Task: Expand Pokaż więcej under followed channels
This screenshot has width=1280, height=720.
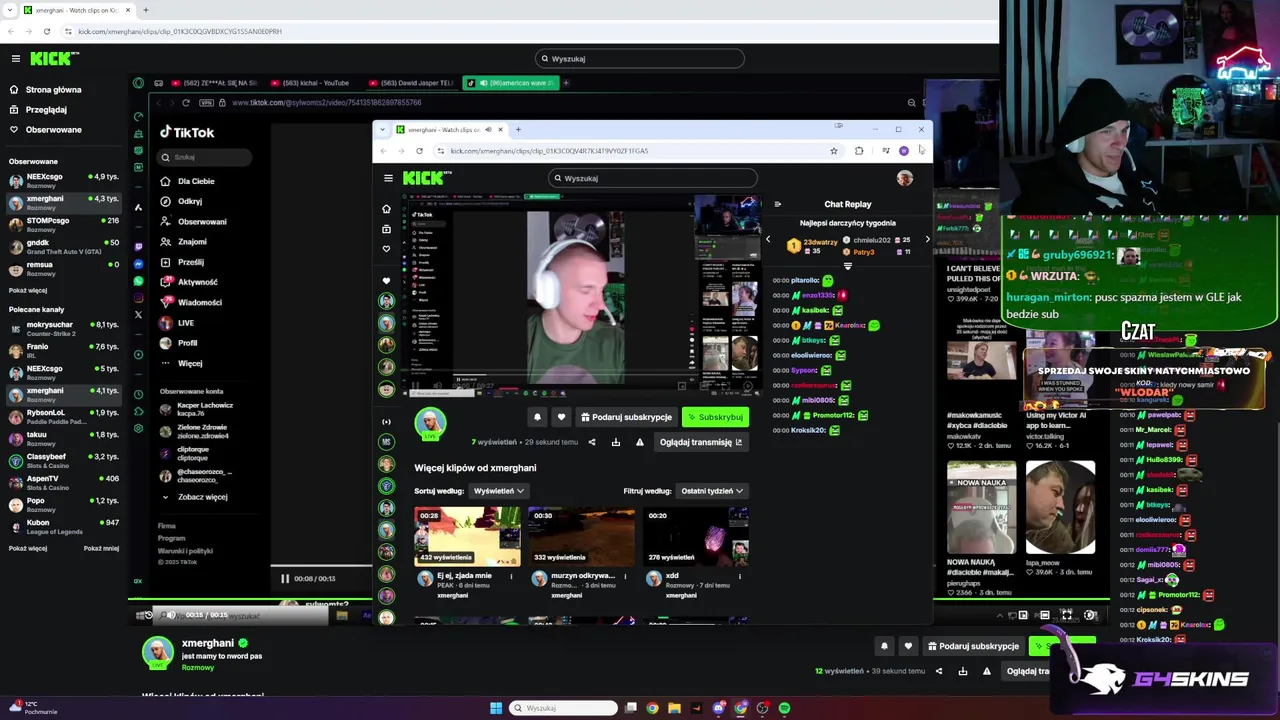Action: (x=28, y=290)
